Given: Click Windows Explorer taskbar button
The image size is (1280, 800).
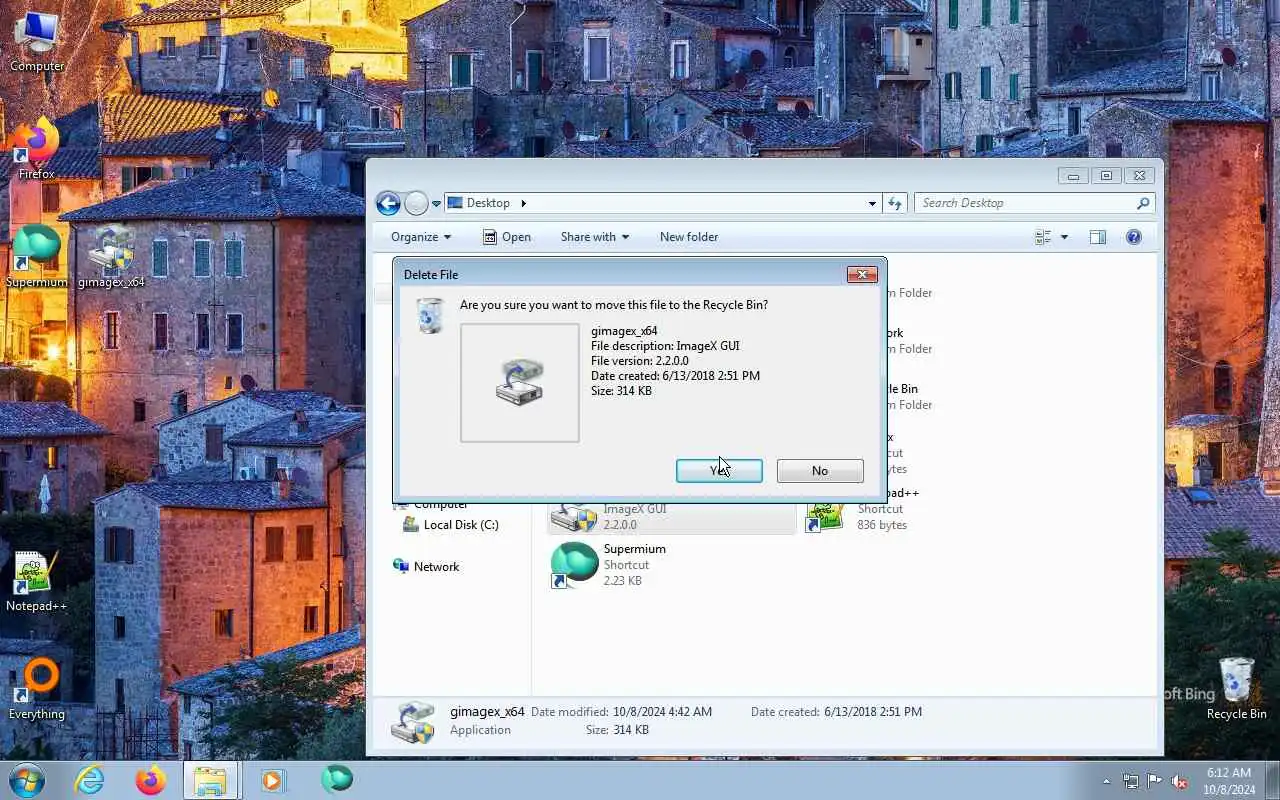Looking at the screenshot, I should [210, 780].
